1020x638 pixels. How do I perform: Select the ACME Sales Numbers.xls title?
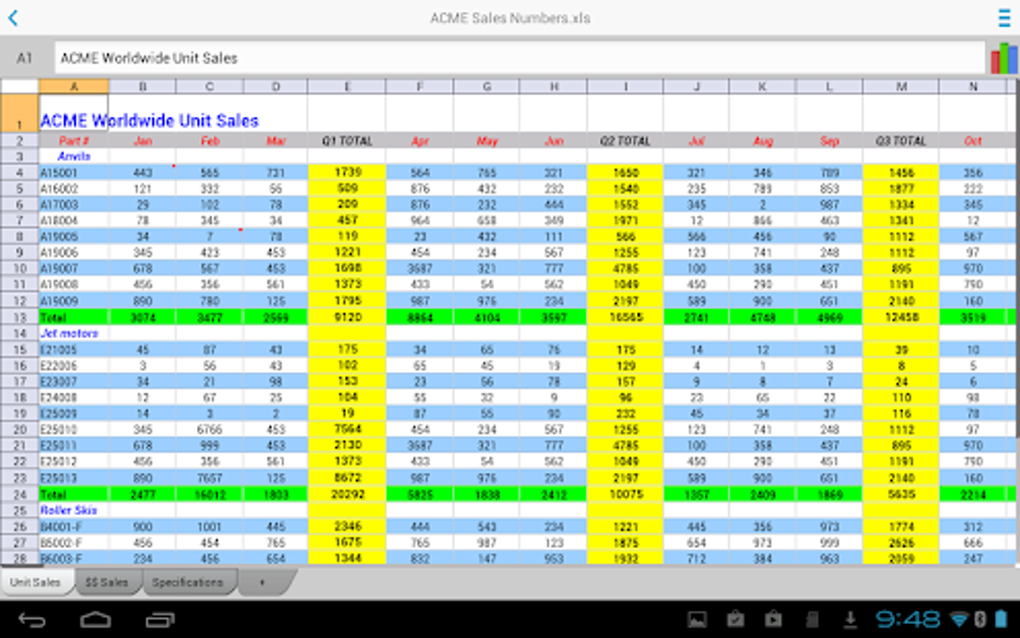[510, 18]
